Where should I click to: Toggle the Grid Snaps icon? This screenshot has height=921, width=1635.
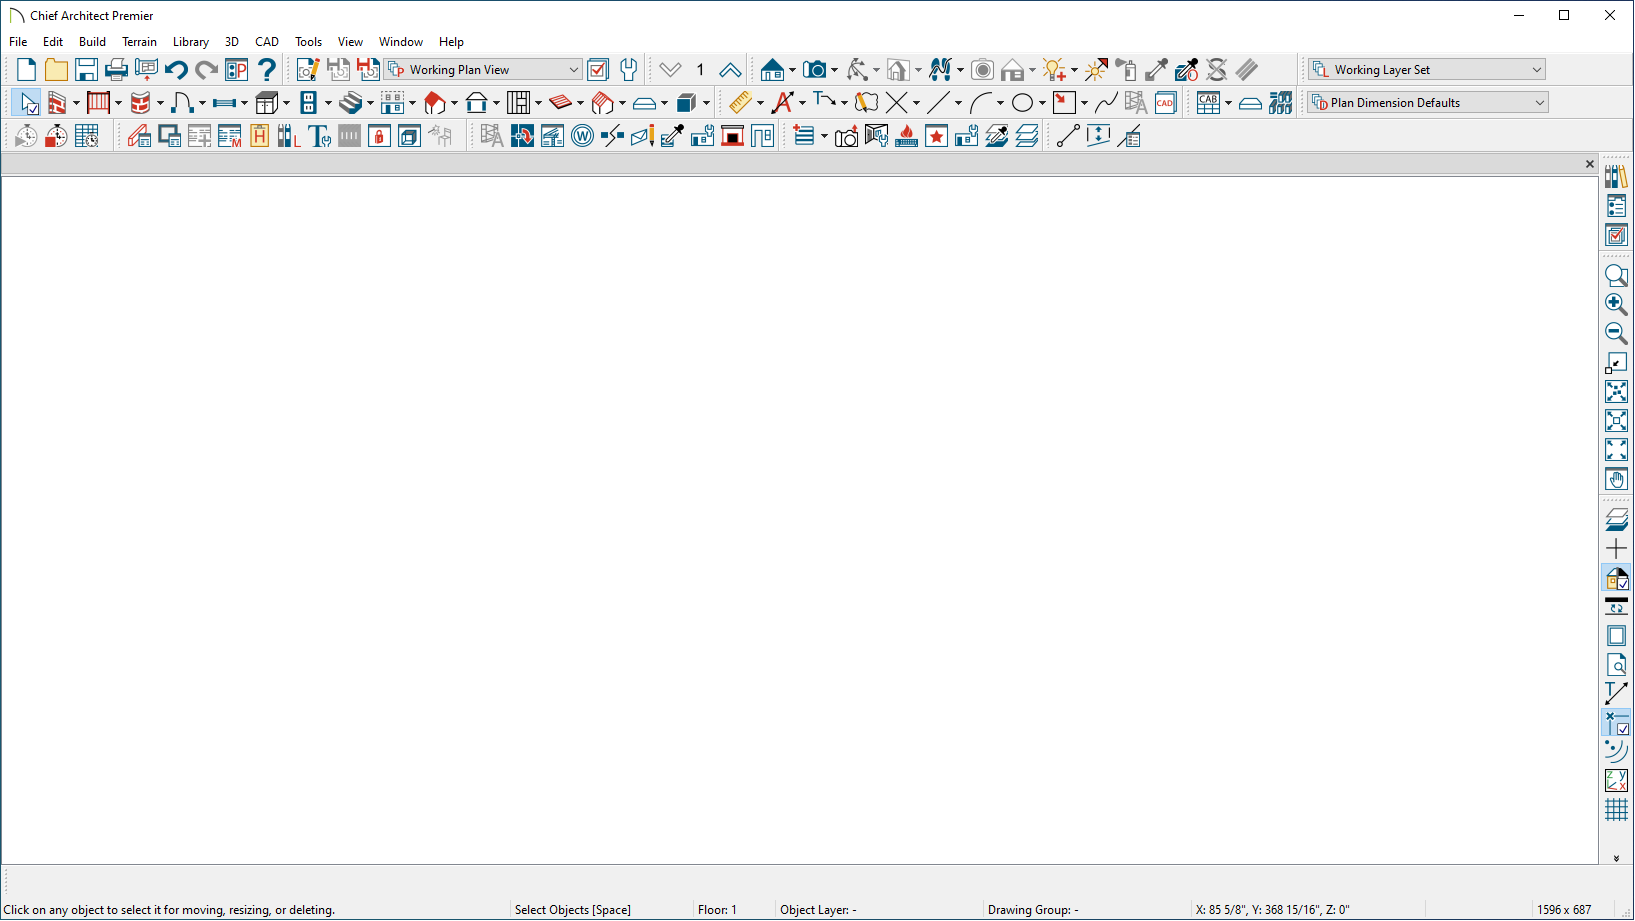[x=1616, y=810]
